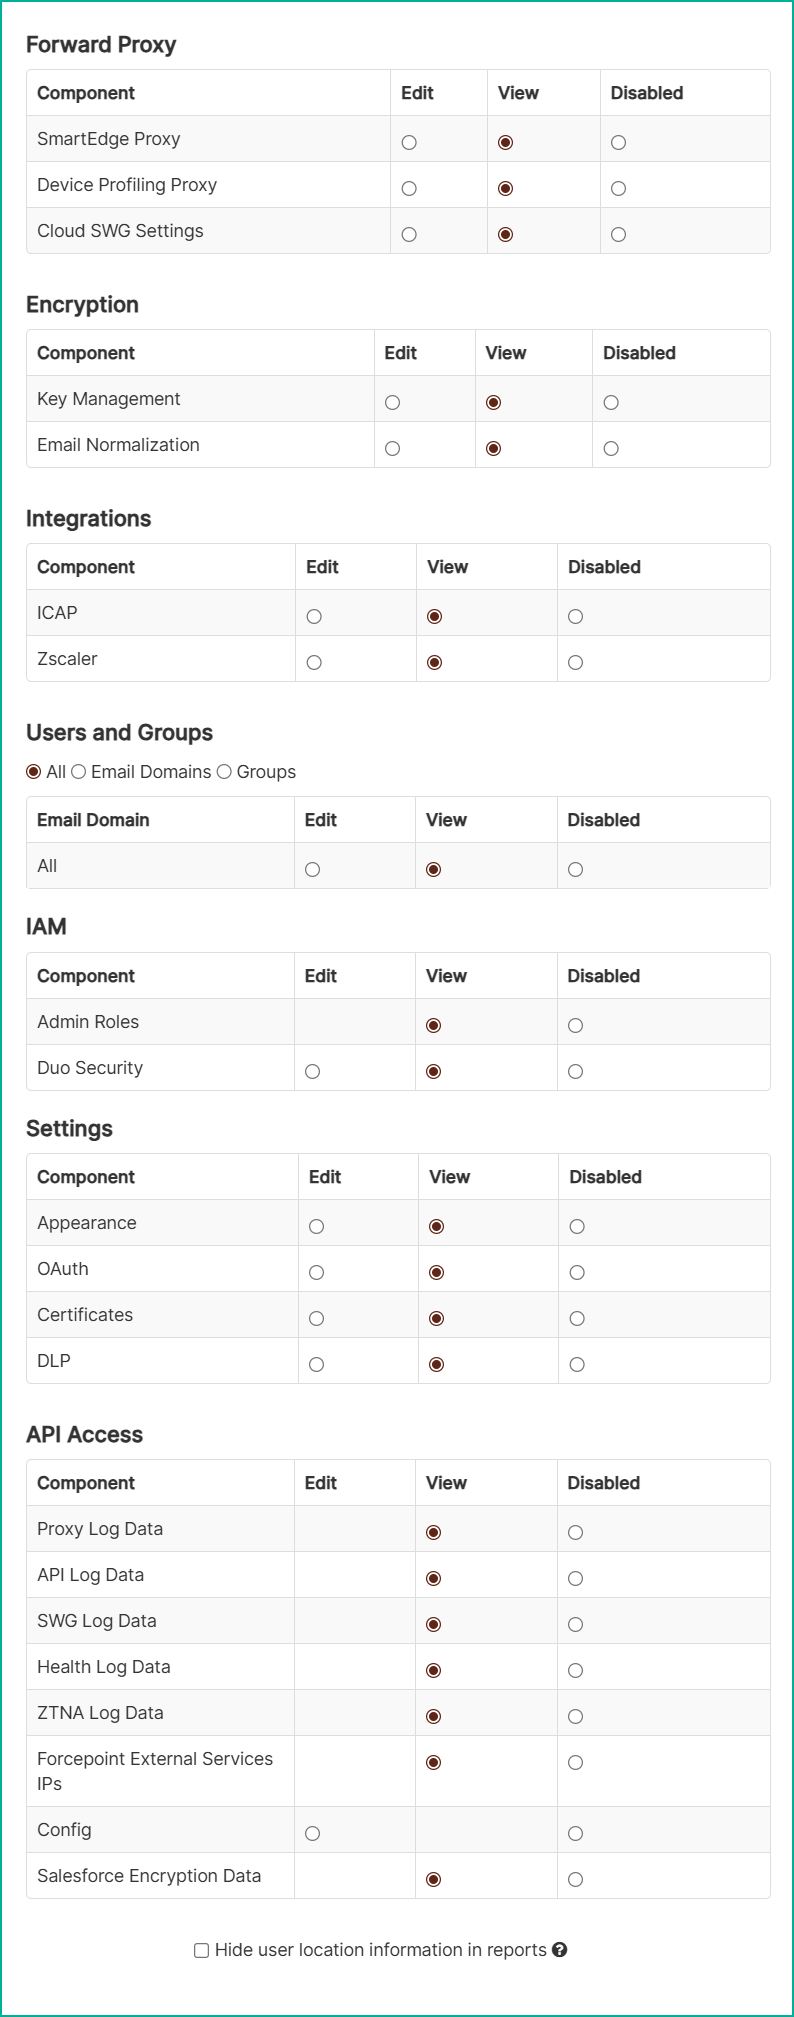The height and width of the screenshot is (2017, 794).
Task: Enable Edit for Cloud SWG Settings
Action: (409, 235)
